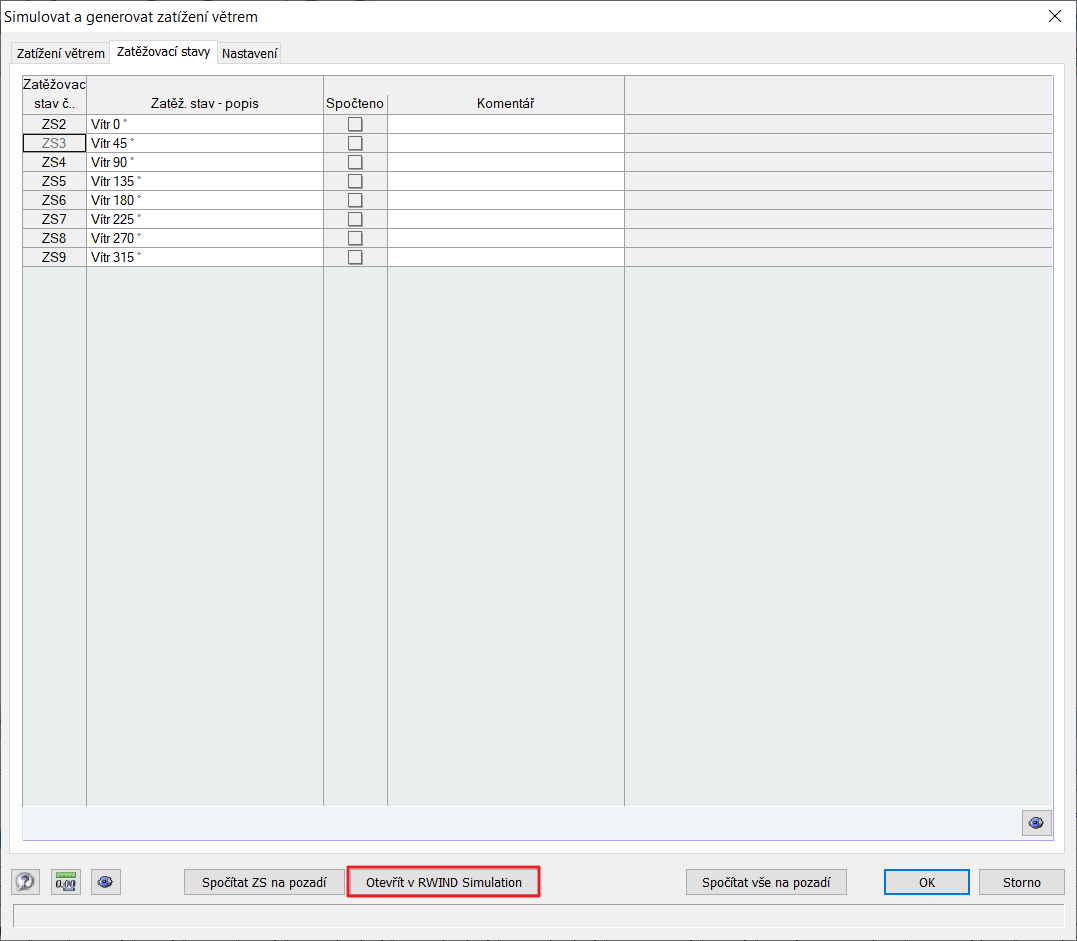Cancel the dialog using Storno
The image size is (1077, 941).
pos(1021,882)
